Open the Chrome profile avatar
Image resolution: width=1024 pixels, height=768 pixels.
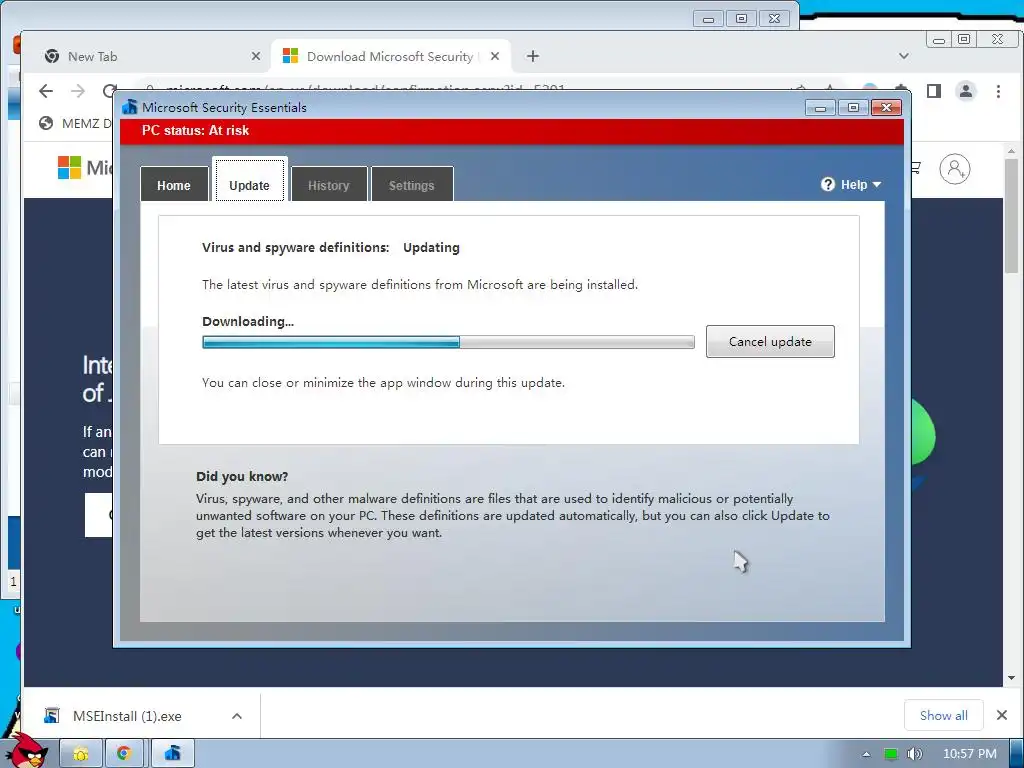pos(966,91)
